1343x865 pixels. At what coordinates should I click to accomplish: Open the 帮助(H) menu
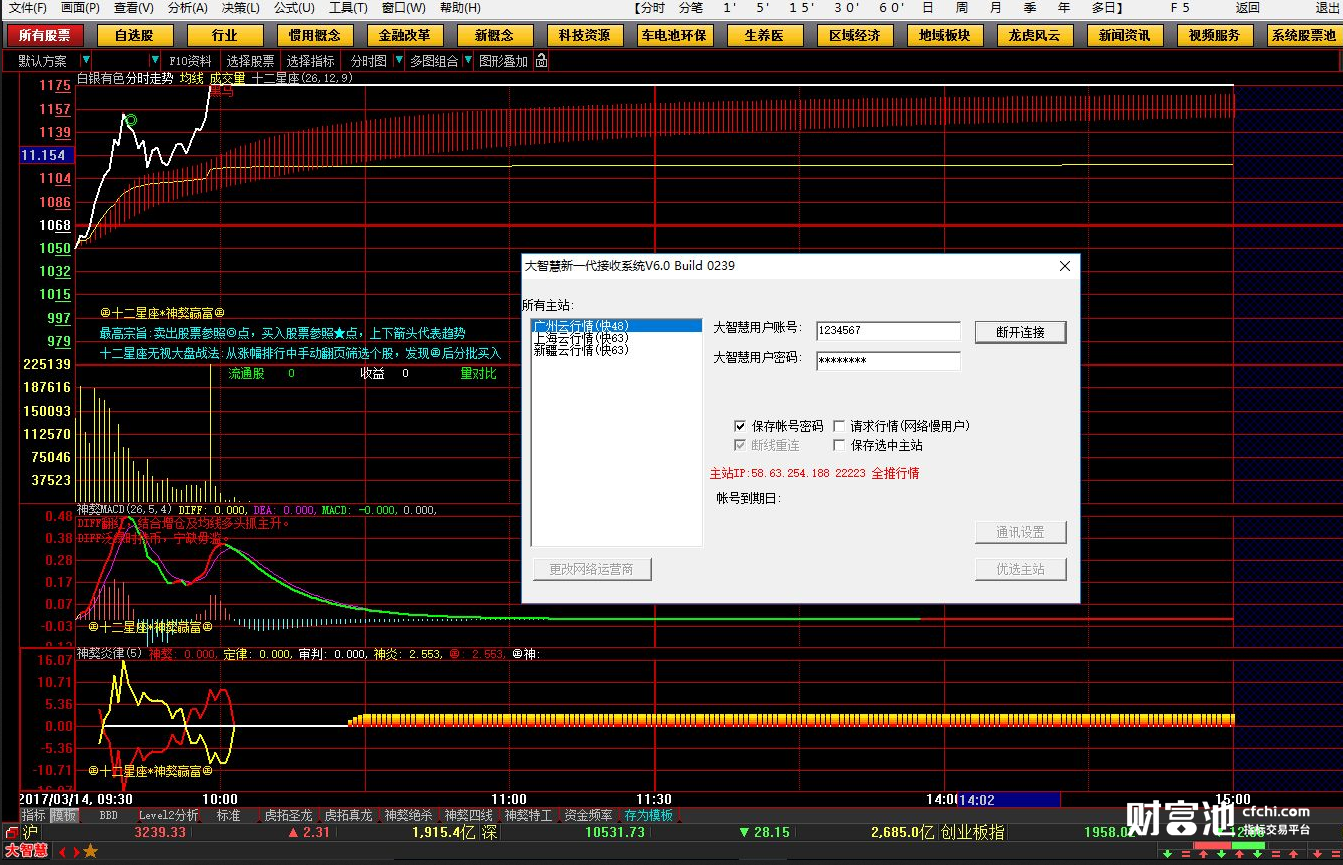[459, 8]
